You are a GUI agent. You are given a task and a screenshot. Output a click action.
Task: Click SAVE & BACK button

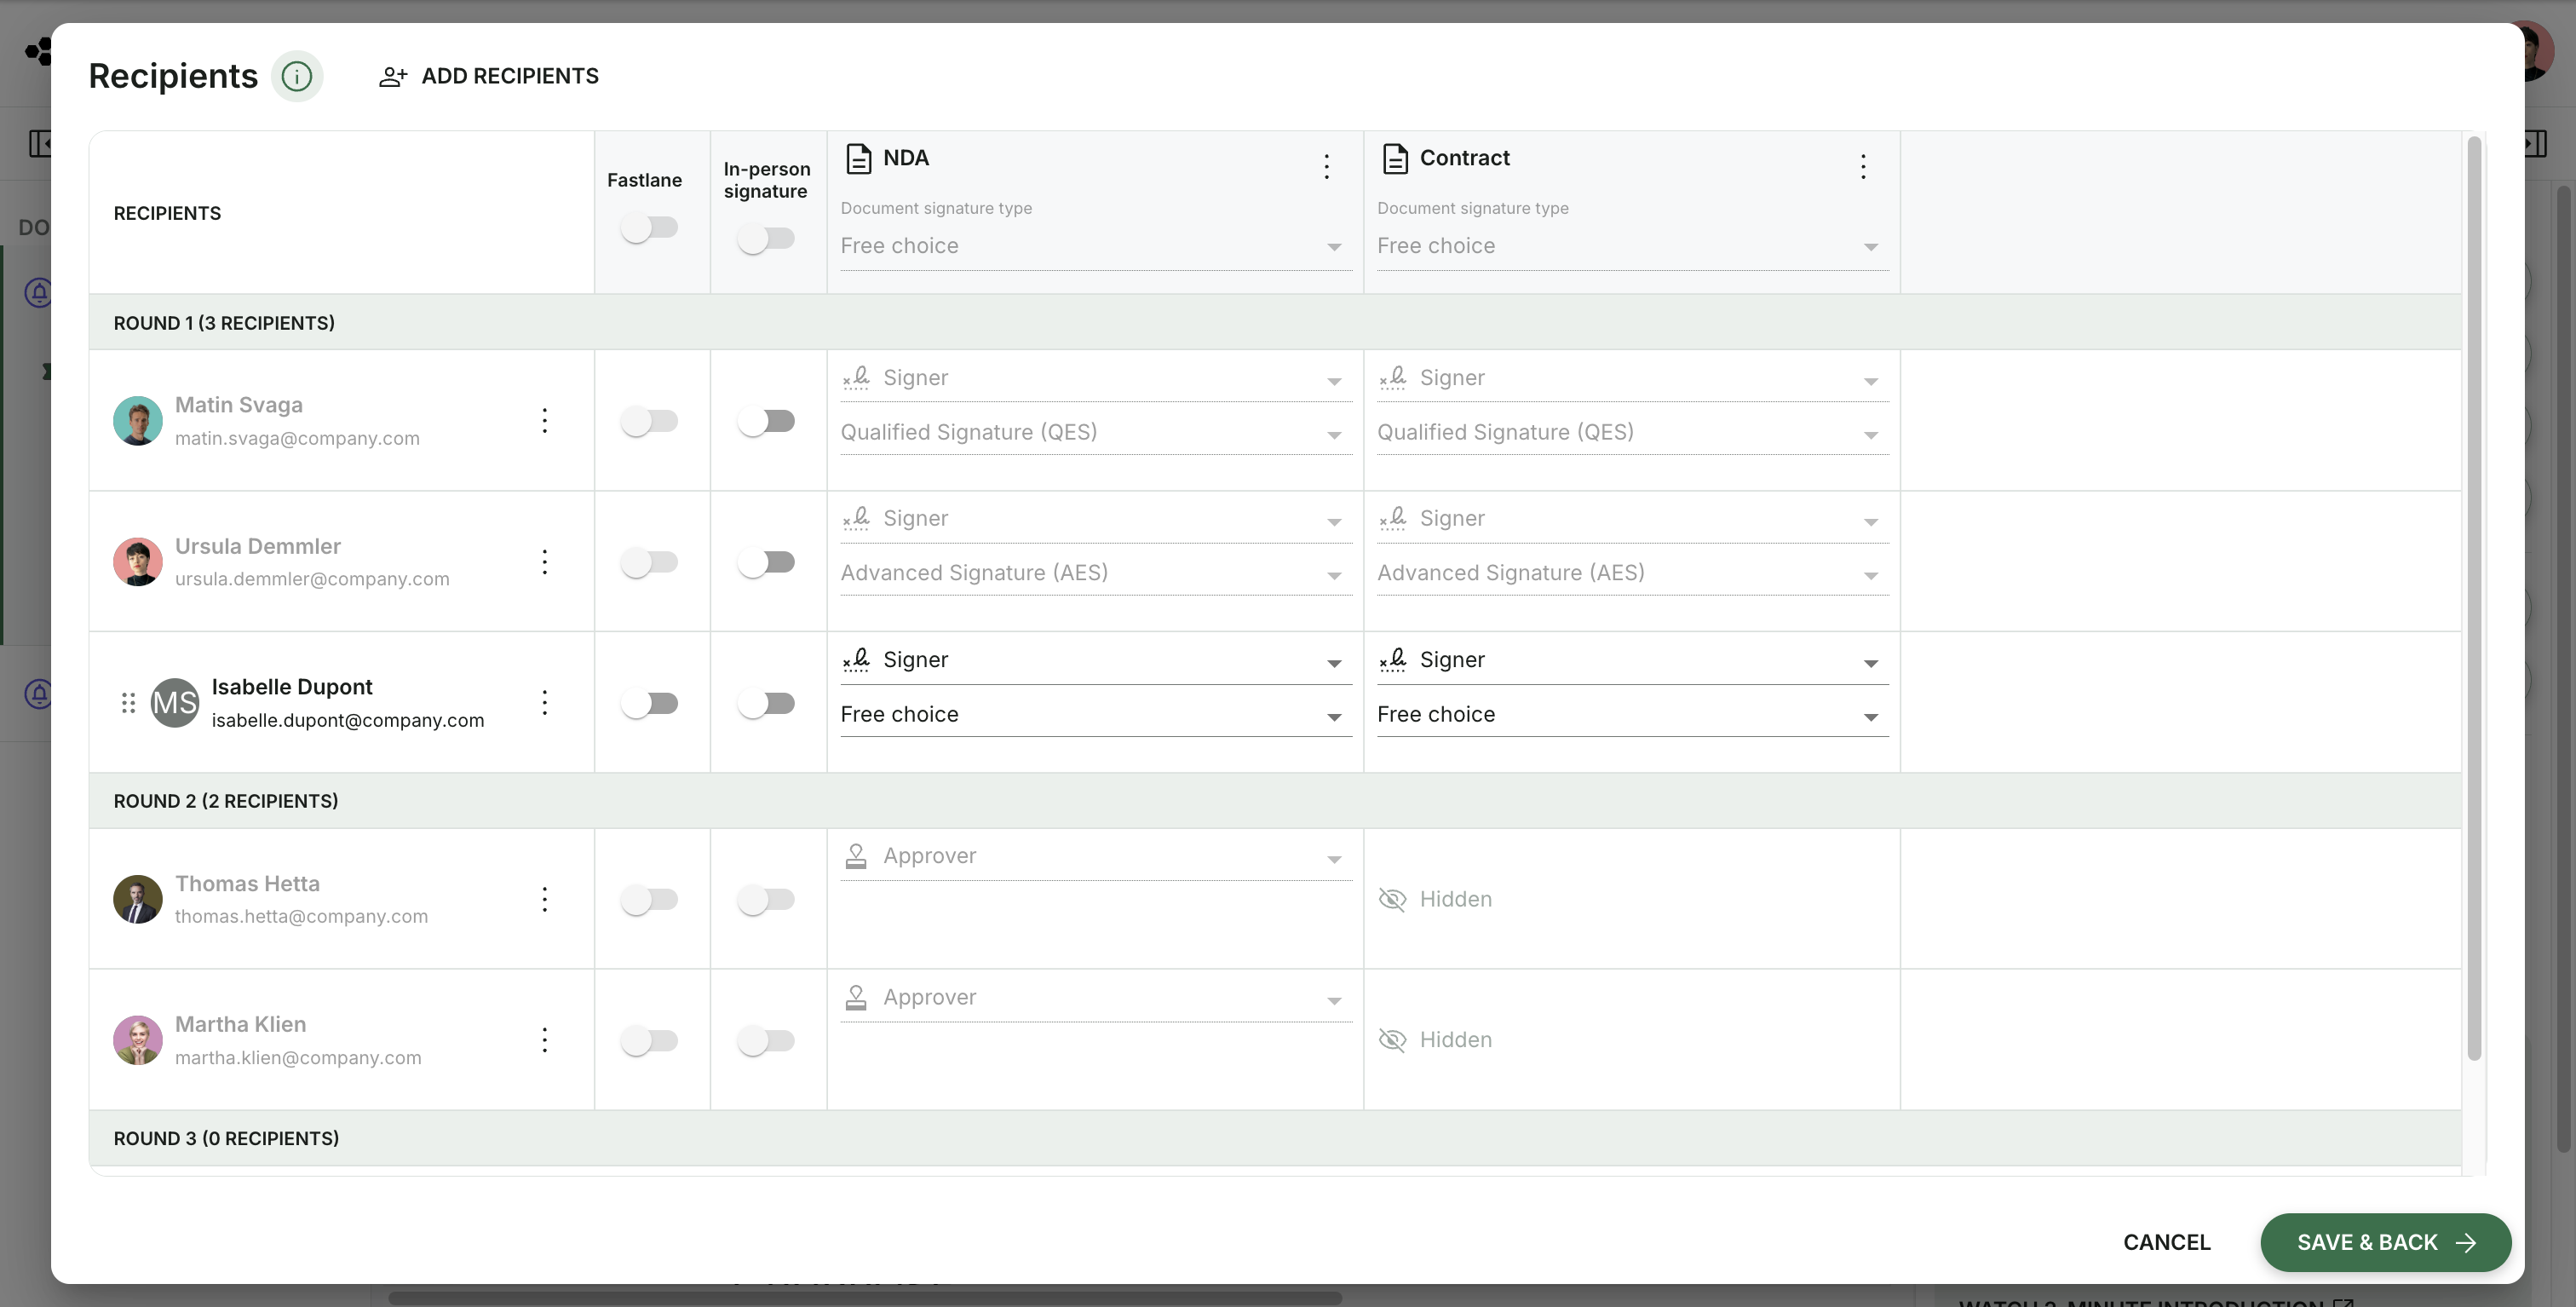coord(2385,1242)
